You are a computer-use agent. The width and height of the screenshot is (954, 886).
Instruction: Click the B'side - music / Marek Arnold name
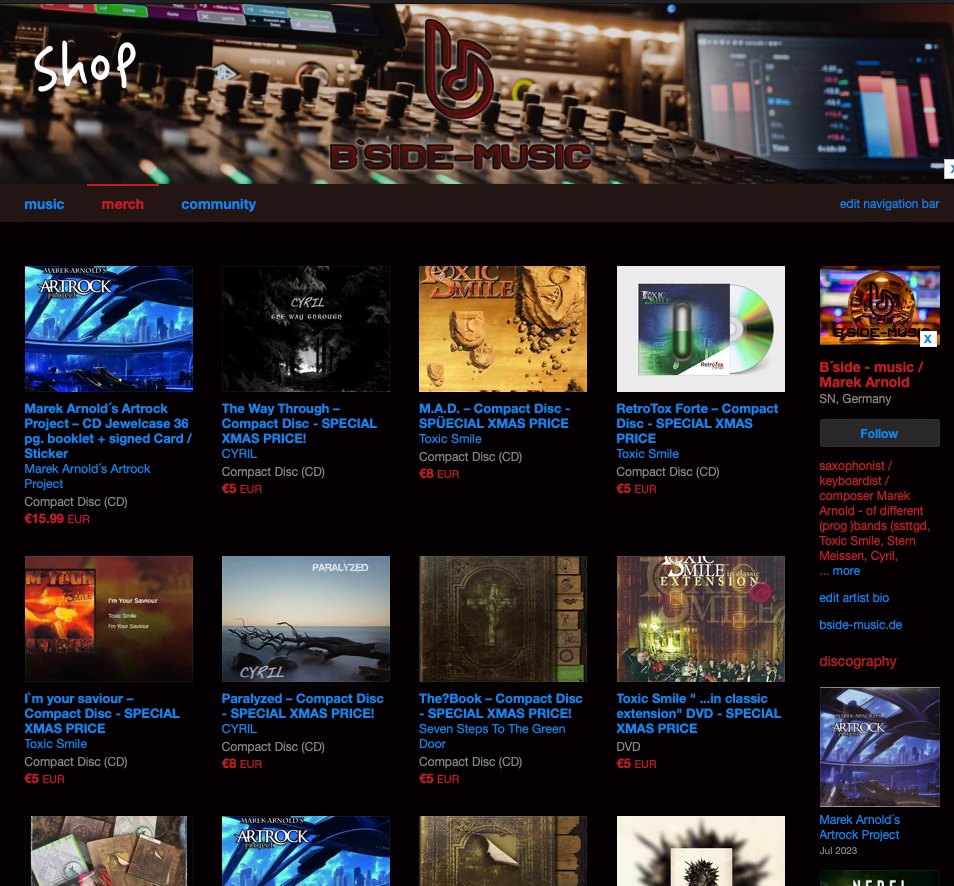871,375
